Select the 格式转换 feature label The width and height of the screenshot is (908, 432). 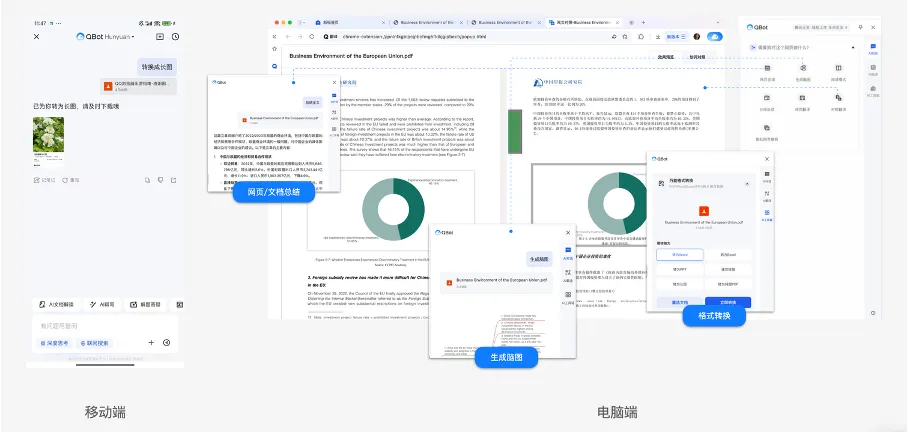[712, 316]
